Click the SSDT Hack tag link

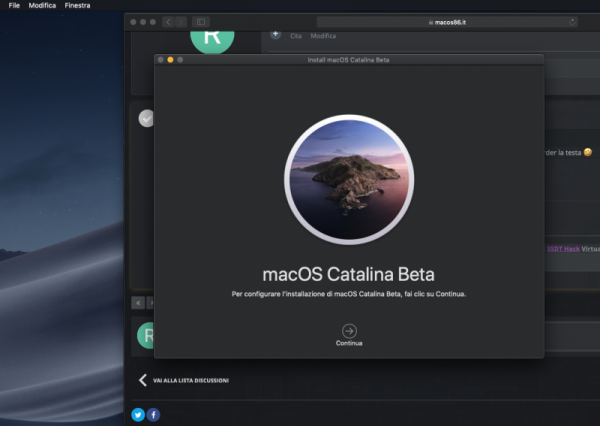(563, 249)
